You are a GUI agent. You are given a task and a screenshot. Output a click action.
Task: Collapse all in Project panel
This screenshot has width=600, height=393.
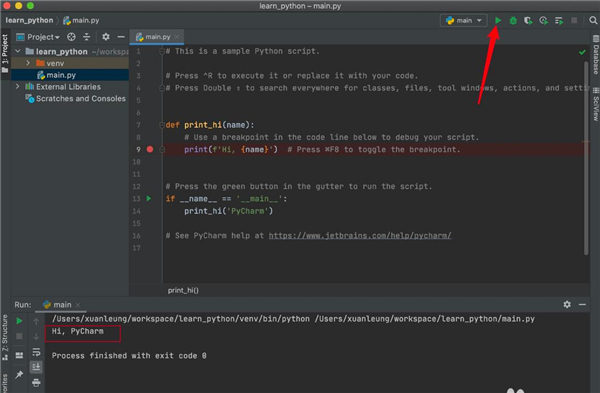(87, 37)
